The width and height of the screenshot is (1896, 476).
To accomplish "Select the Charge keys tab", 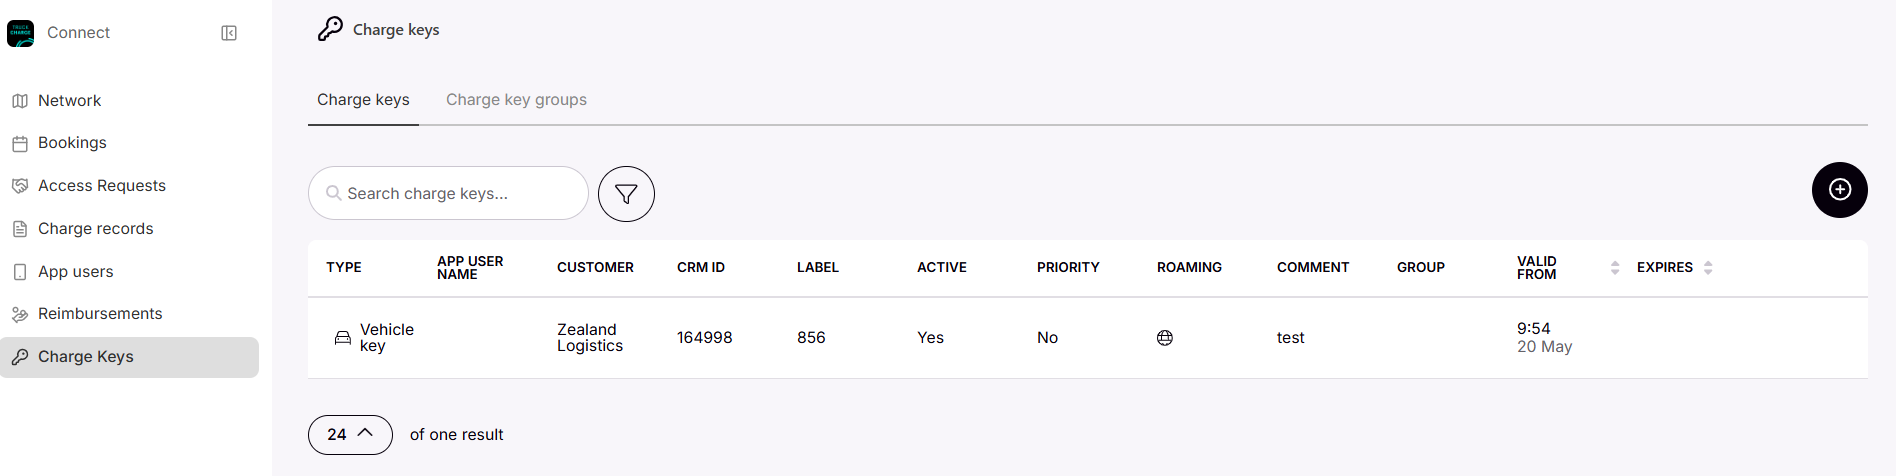I will click(363, 100).
